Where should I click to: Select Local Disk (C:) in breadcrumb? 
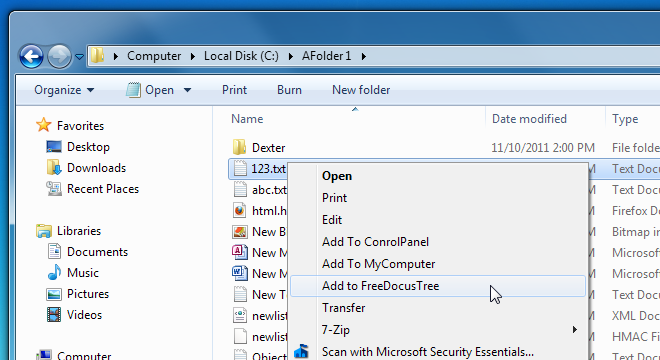click(x=241, y=56)
